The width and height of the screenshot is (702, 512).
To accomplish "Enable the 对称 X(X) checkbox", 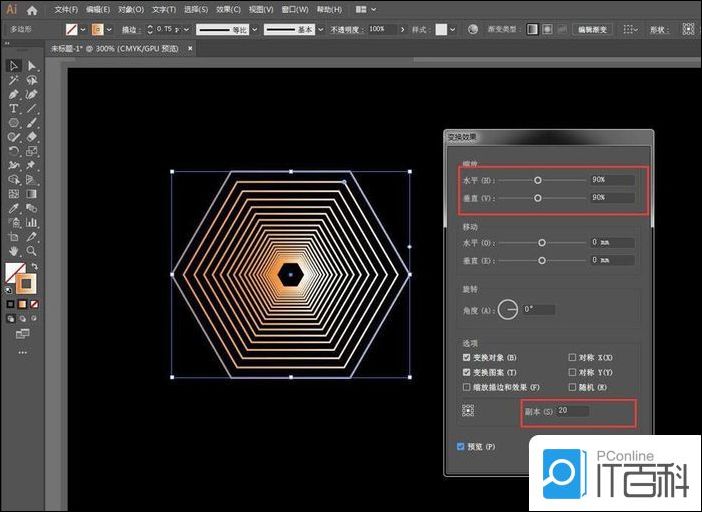I will point(572,357).
